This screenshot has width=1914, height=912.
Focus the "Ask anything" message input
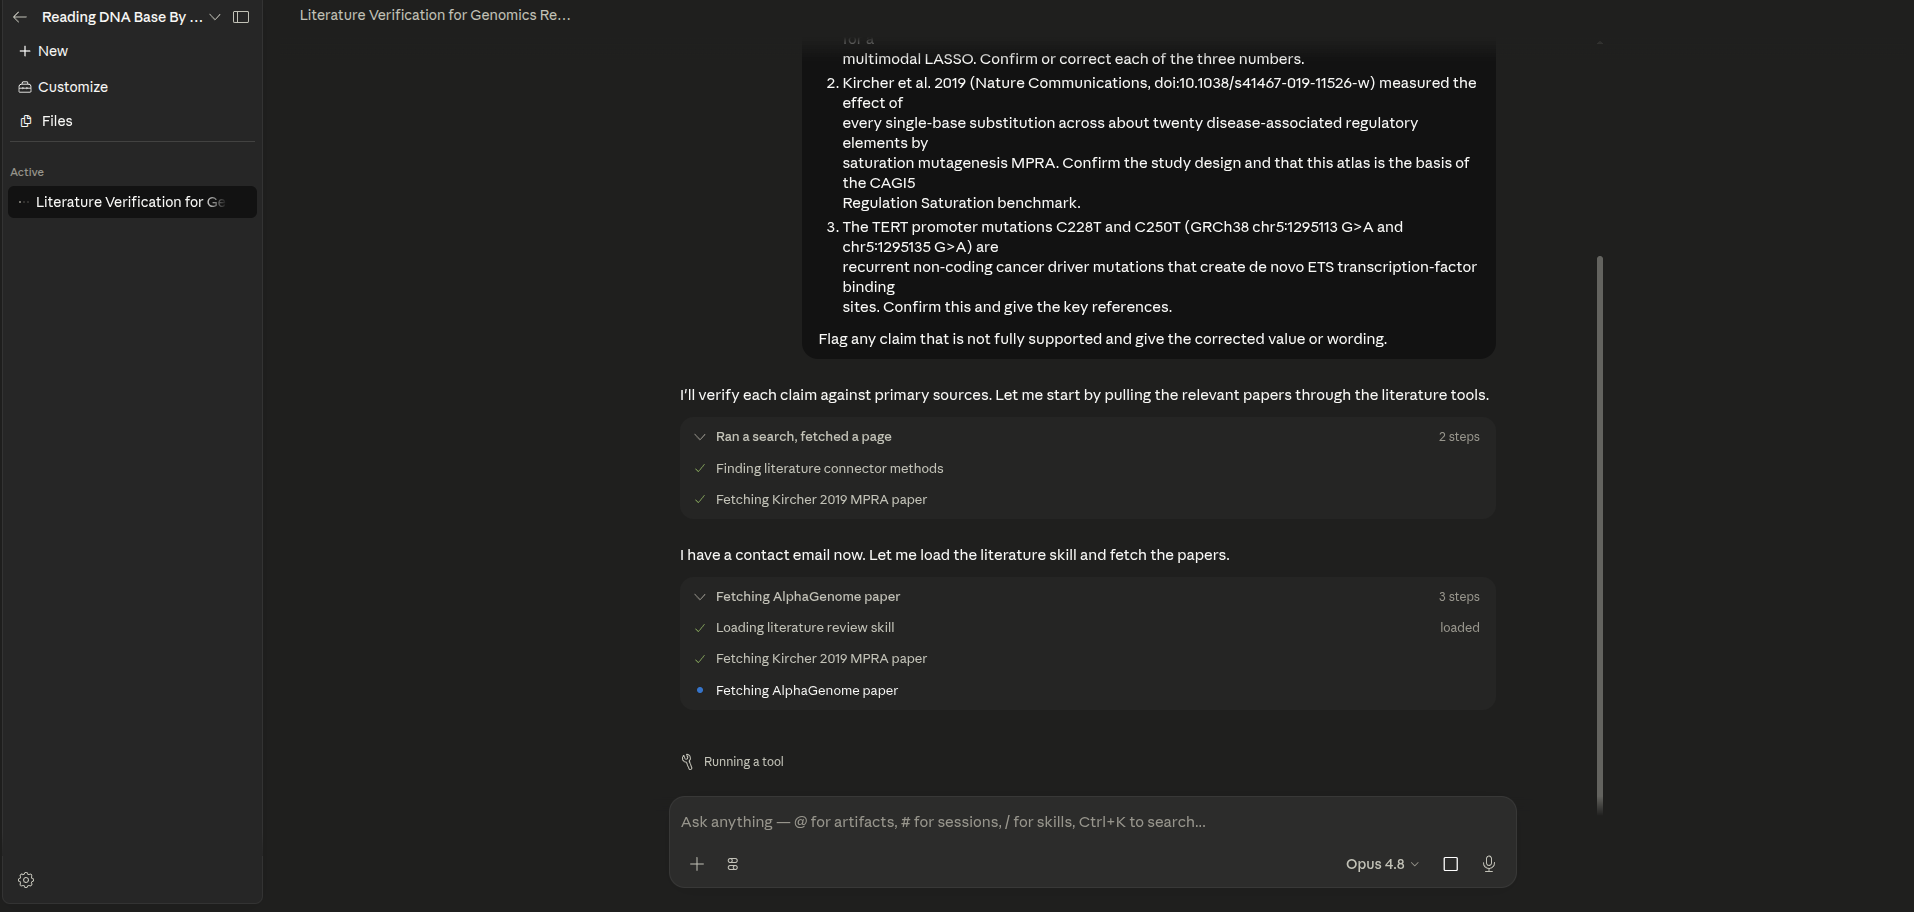point(1092,822)
